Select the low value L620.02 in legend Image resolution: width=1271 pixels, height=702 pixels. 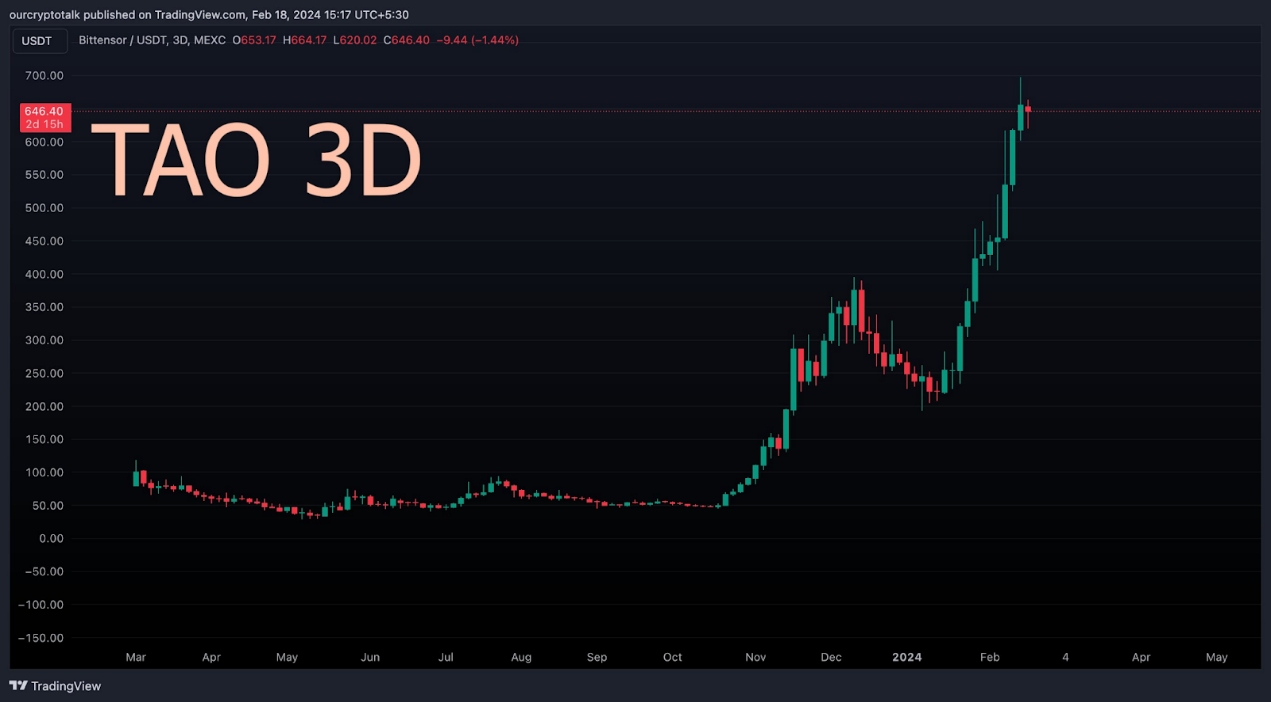[x=356, y=41]
